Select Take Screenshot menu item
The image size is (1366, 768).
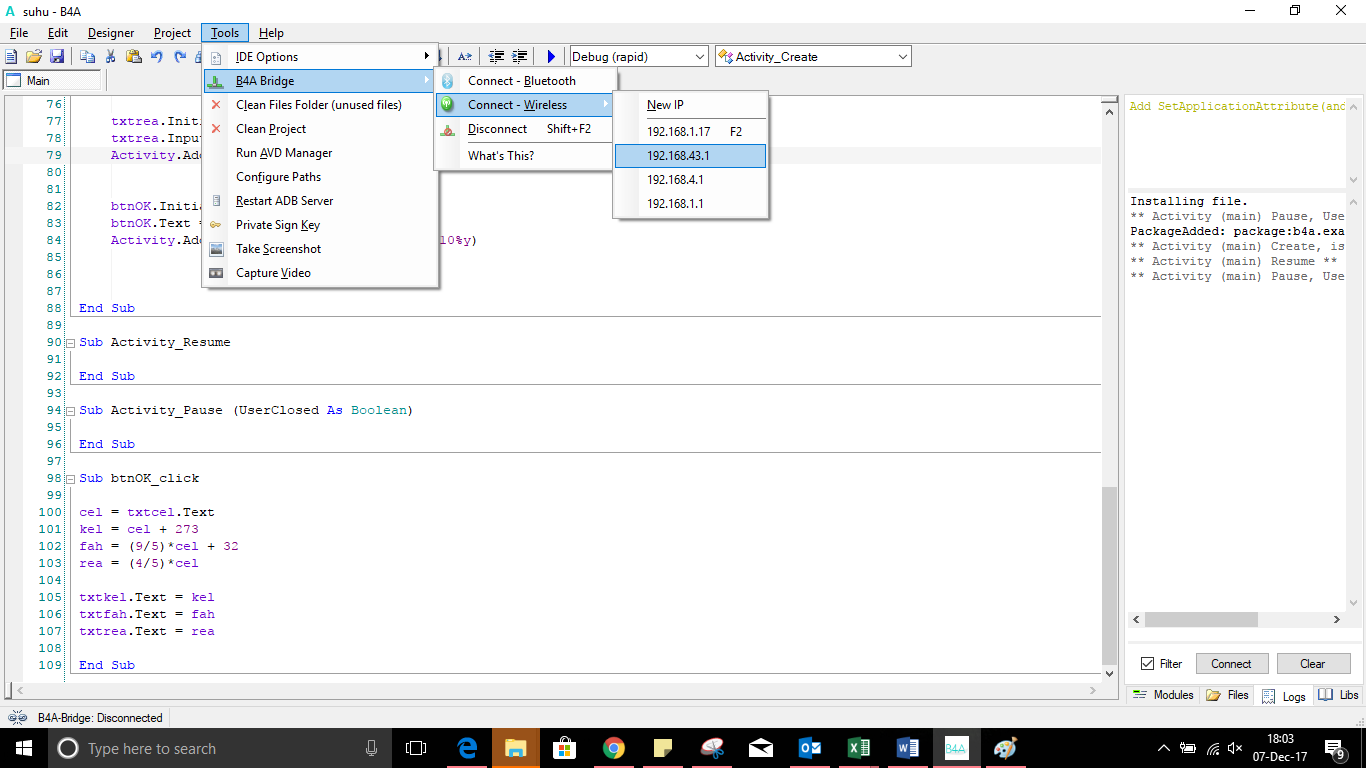(x=320, y=249)
